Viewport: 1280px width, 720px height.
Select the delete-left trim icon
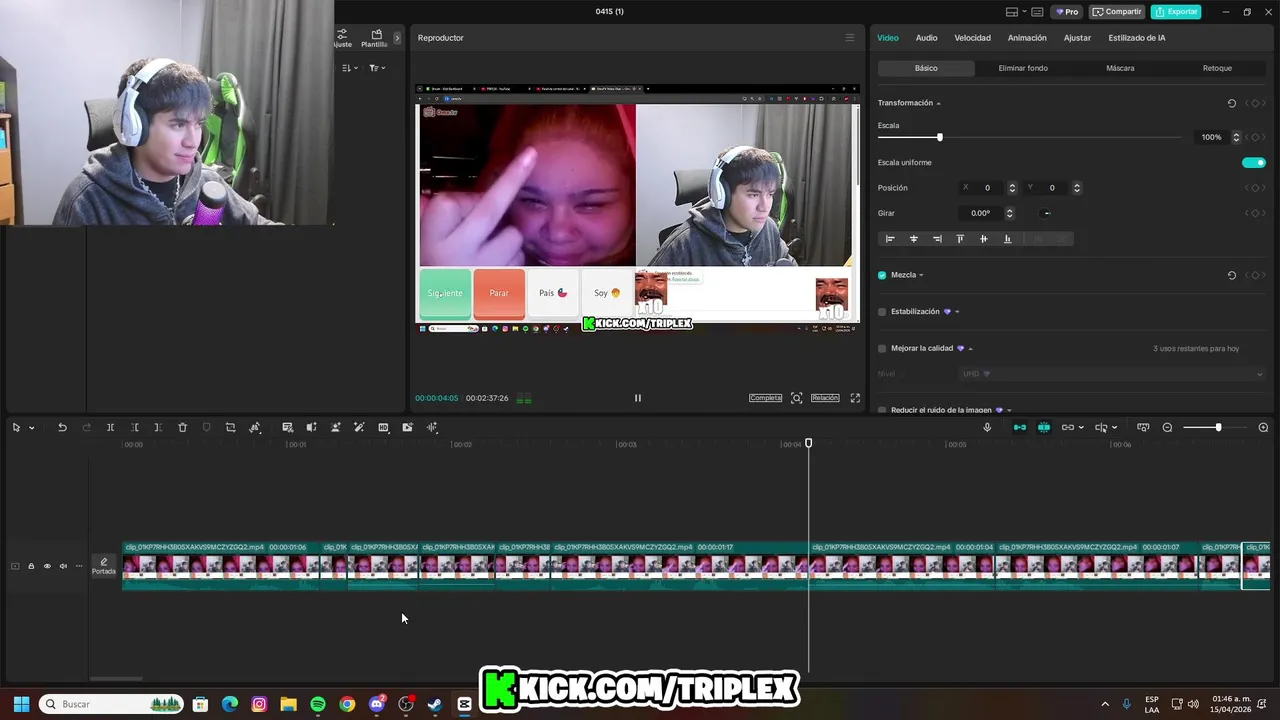pos(135,427)
